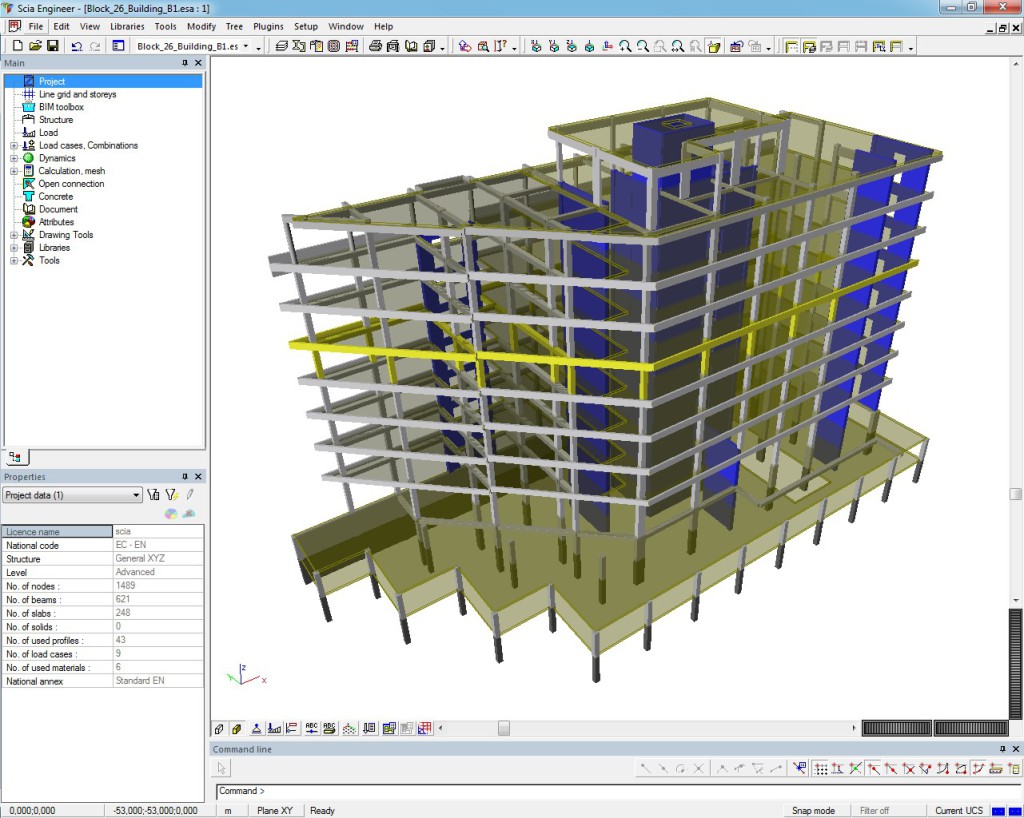Click the Plane XY status button
Image resolution: width=1024 pixels, height=818 pixels.
coord(274,810)
